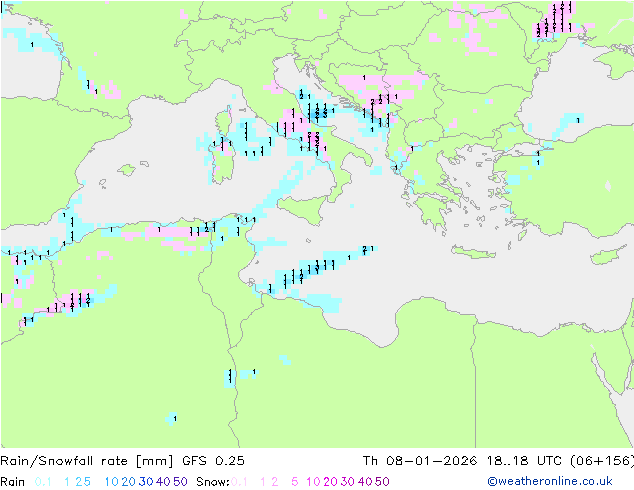Select snow legend value 10
Viewport: 634px width, 490px height.
[x=313, y=482]
